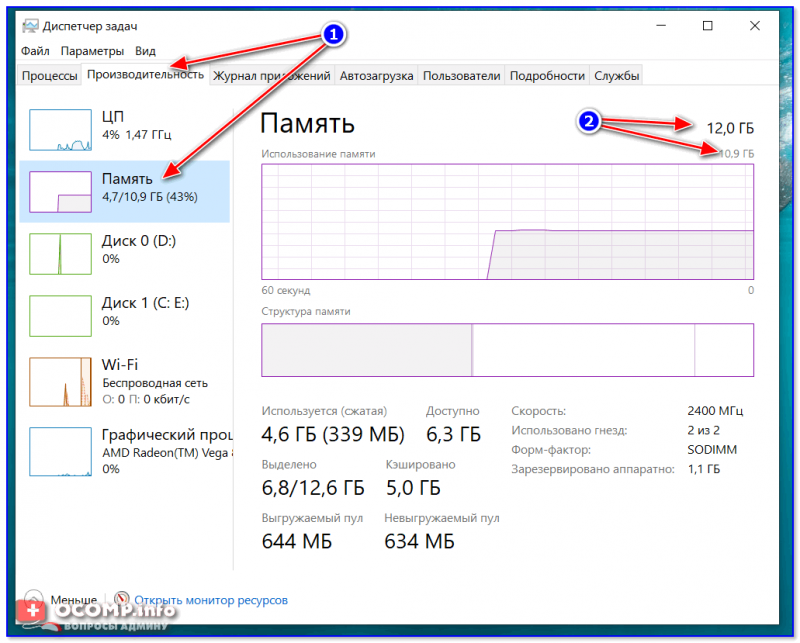Click the Память 4,7/10,9 ГБ (43%) entry text

pos(149,187)
